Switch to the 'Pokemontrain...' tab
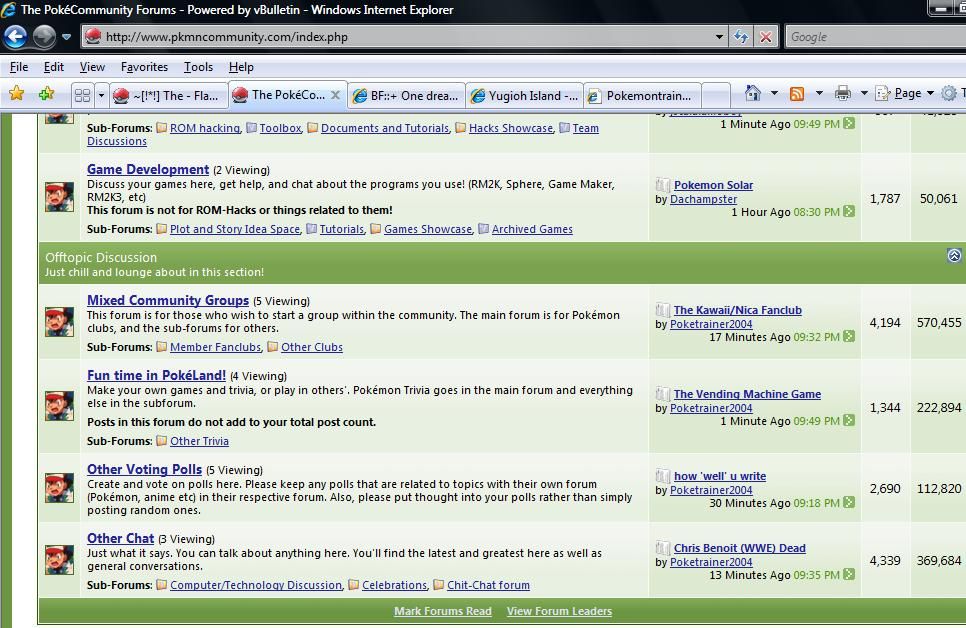Screen dimensions: 966x628 [x=641, y=96]
